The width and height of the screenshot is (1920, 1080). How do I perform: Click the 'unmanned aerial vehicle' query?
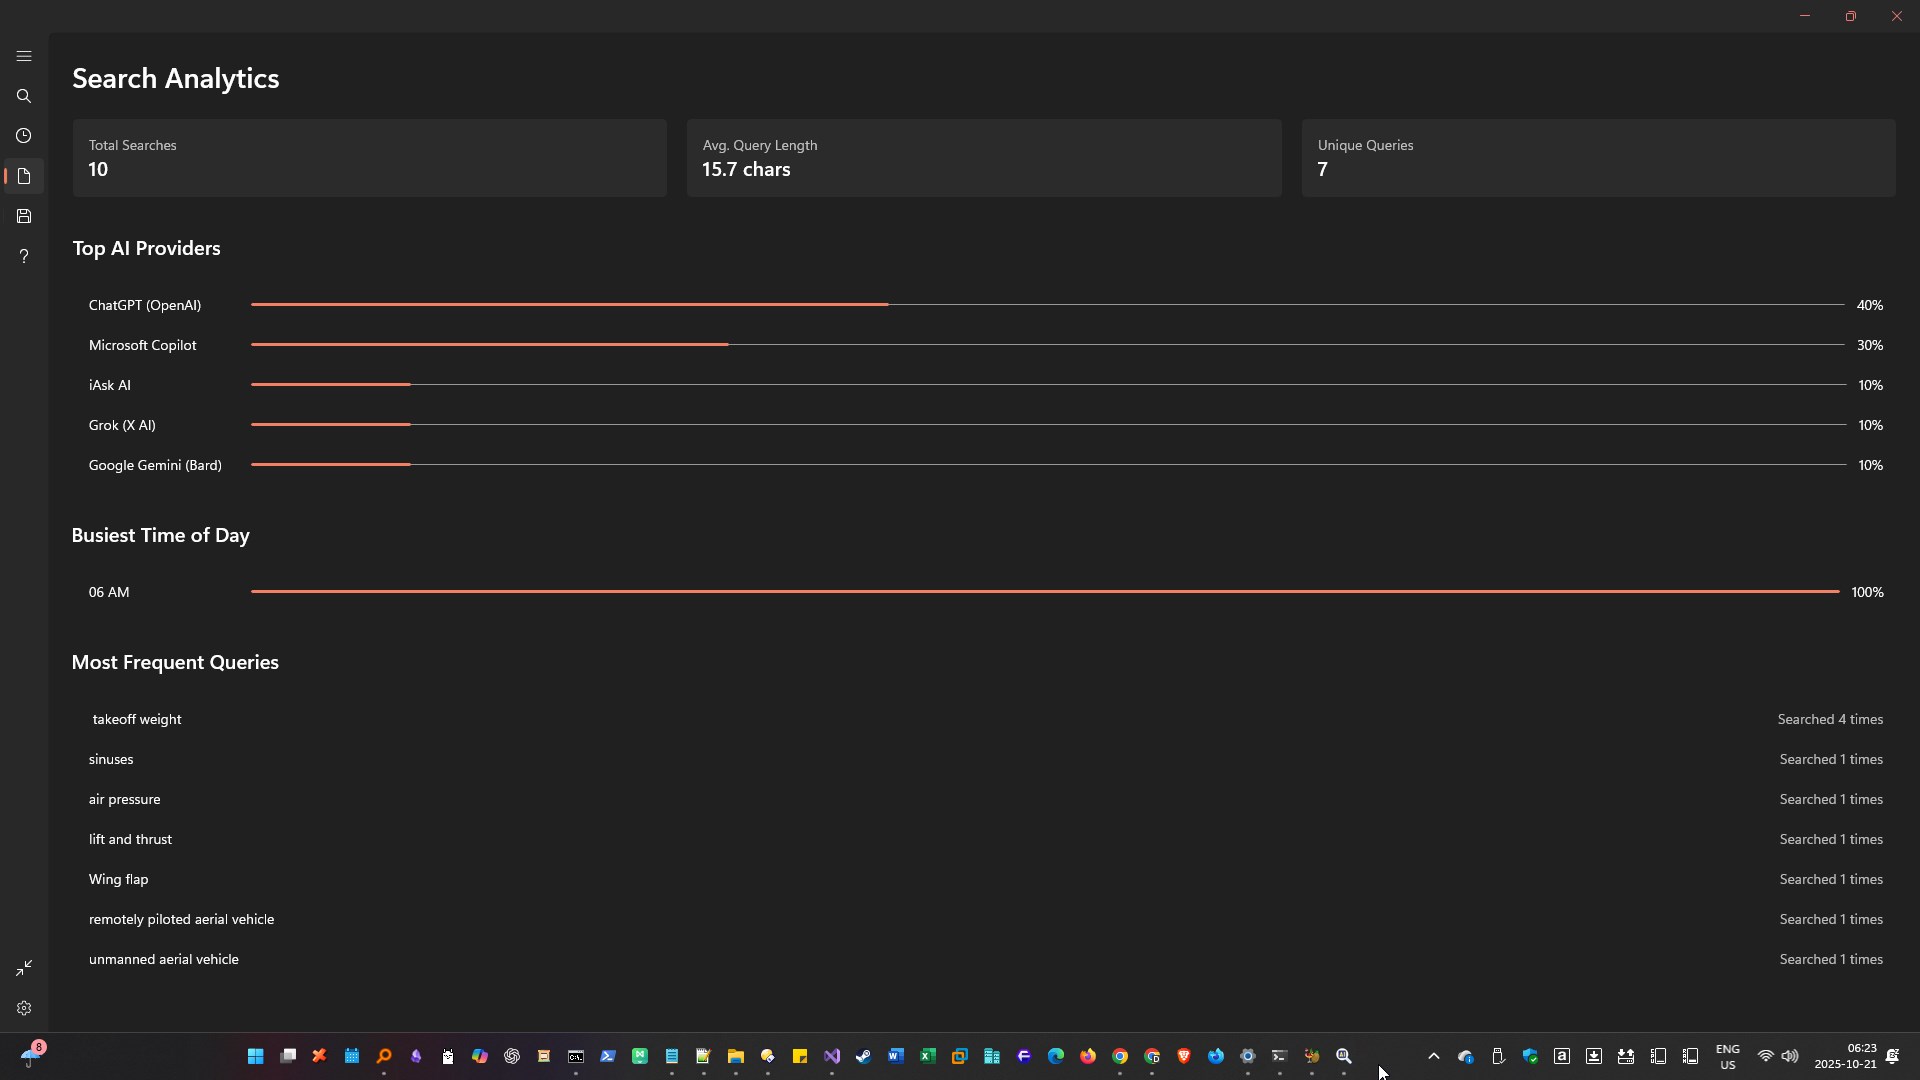[164, 959]
